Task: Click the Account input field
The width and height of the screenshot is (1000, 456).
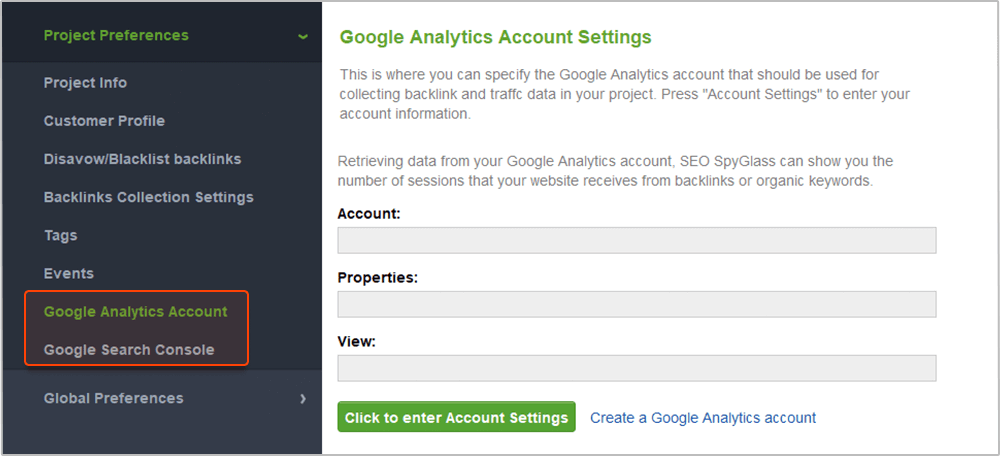Action: pyautogui.click(x=637, y=240)
